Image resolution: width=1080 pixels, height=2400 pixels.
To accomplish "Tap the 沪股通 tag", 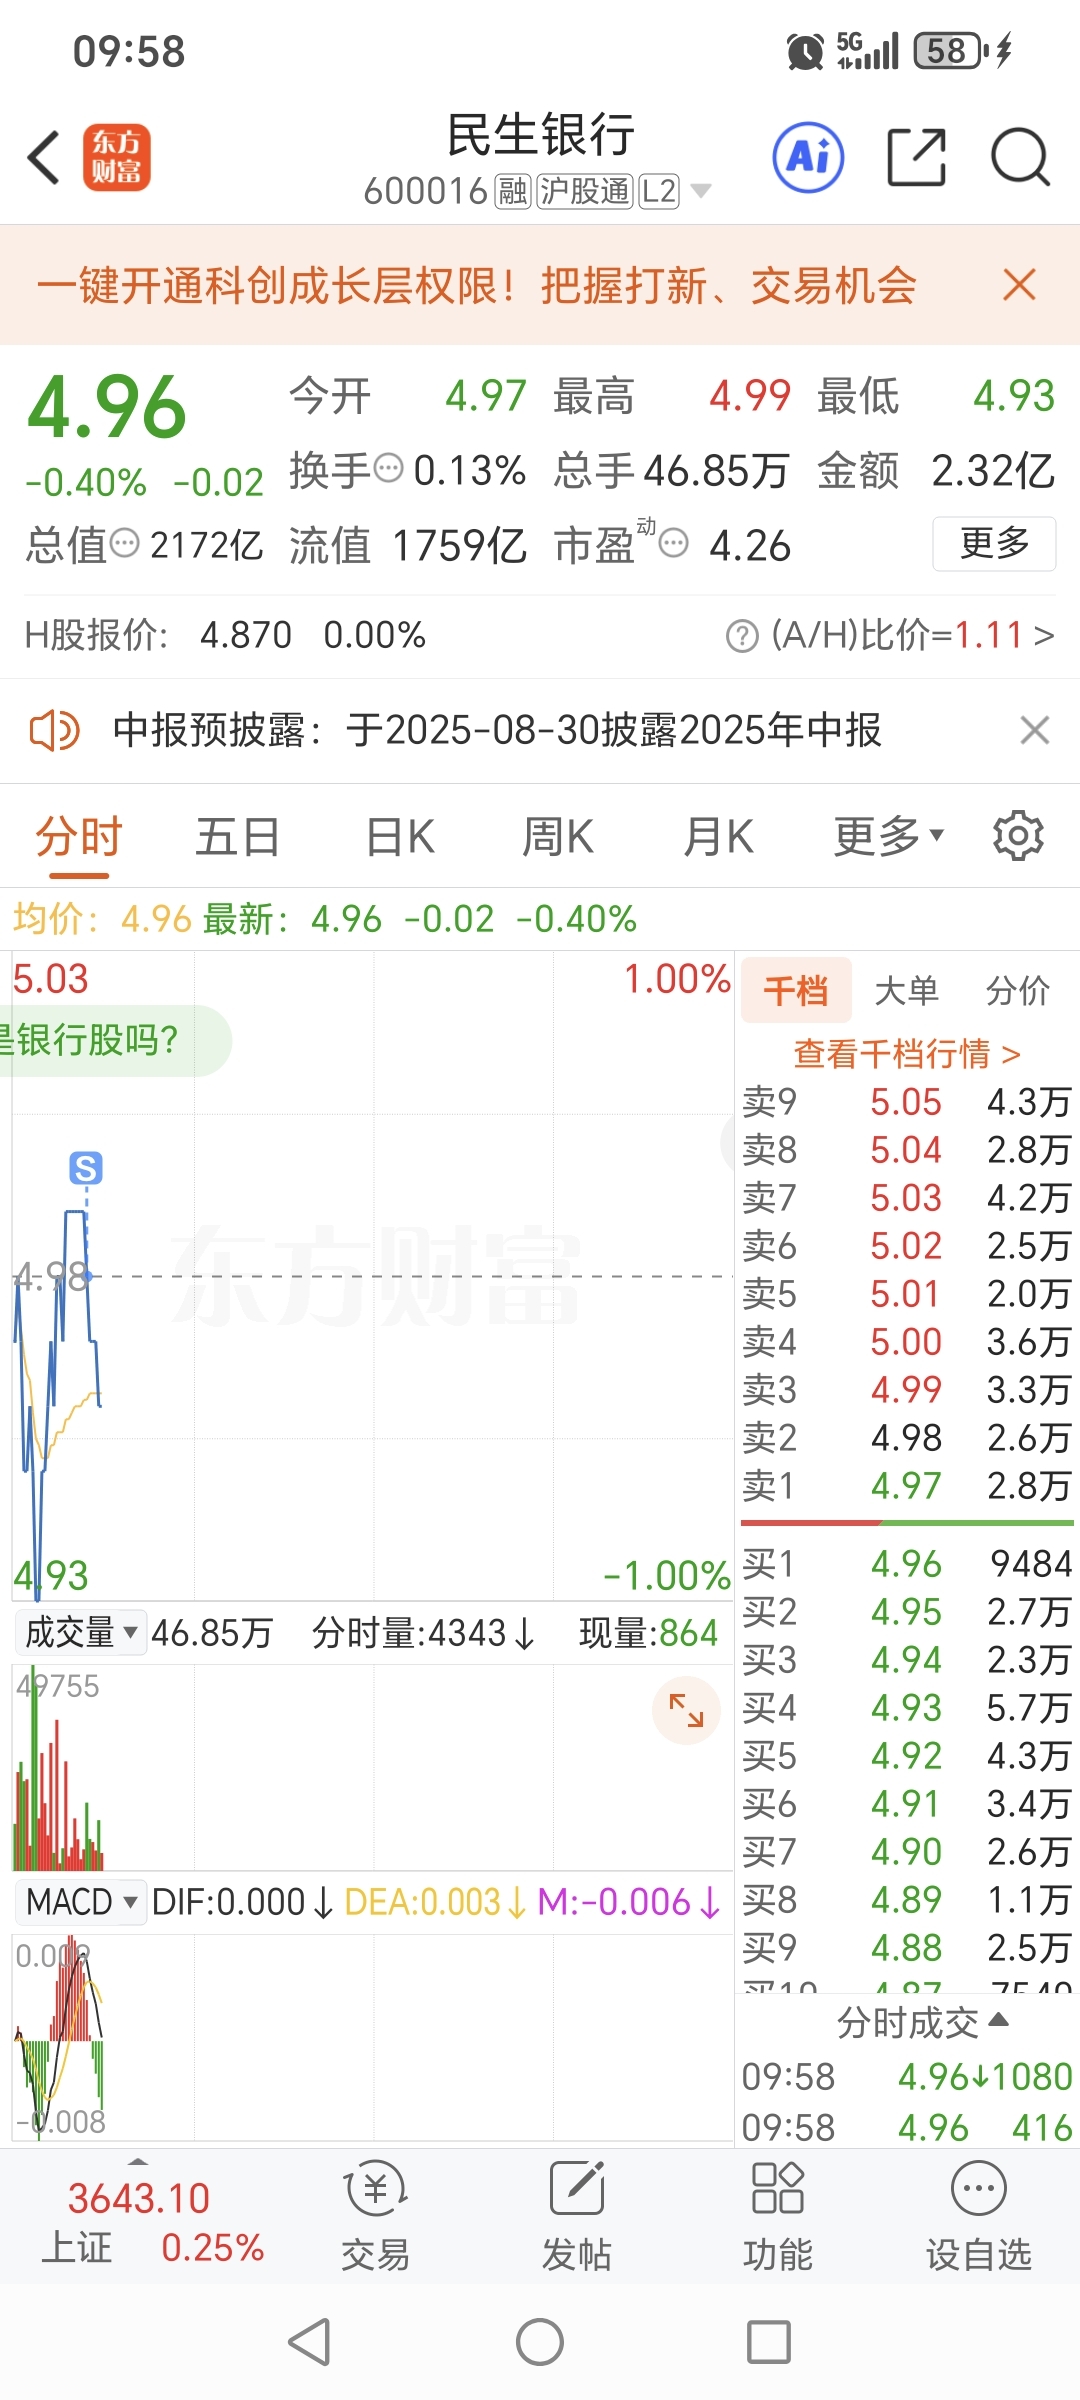I will [585, 191].
